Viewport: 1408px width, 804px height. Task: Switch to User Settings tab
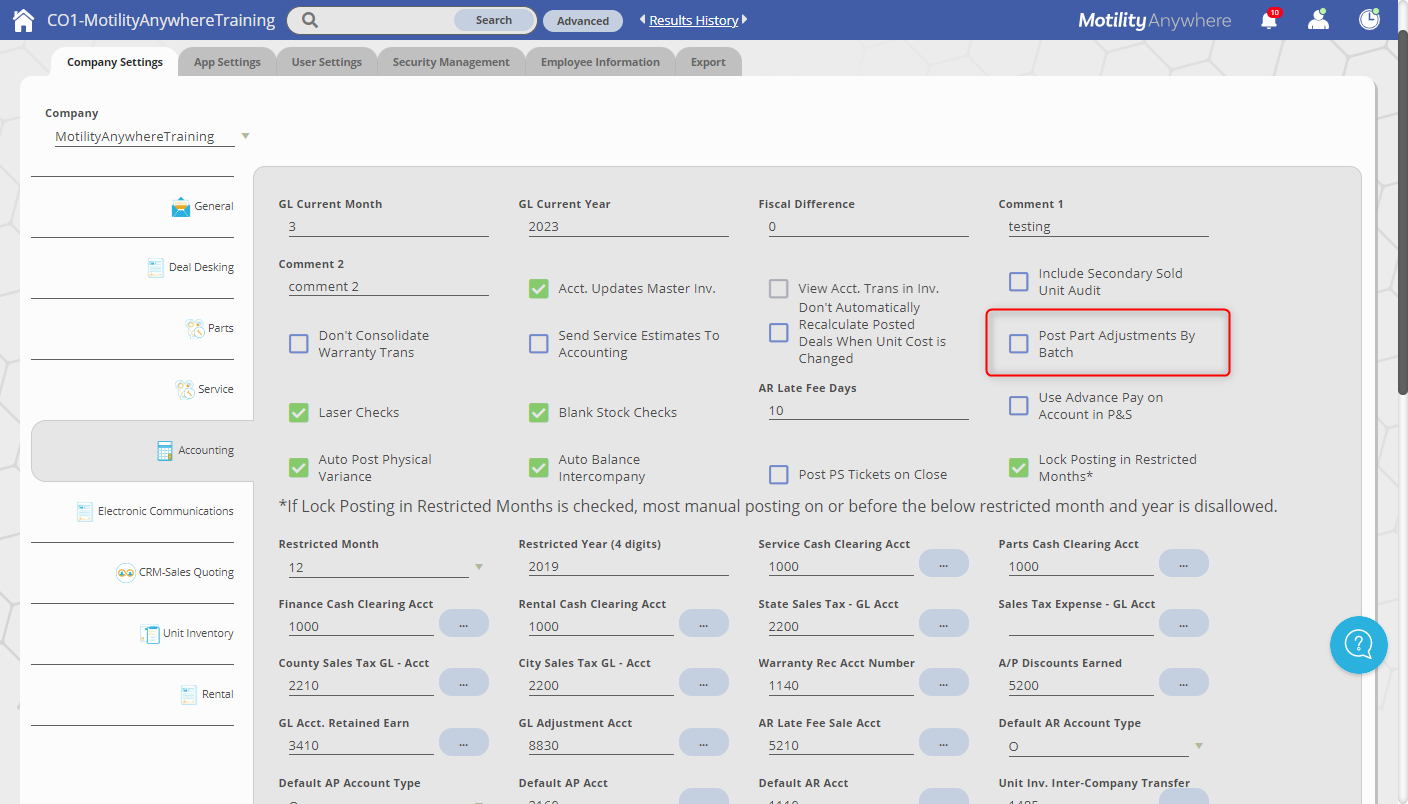326,62
